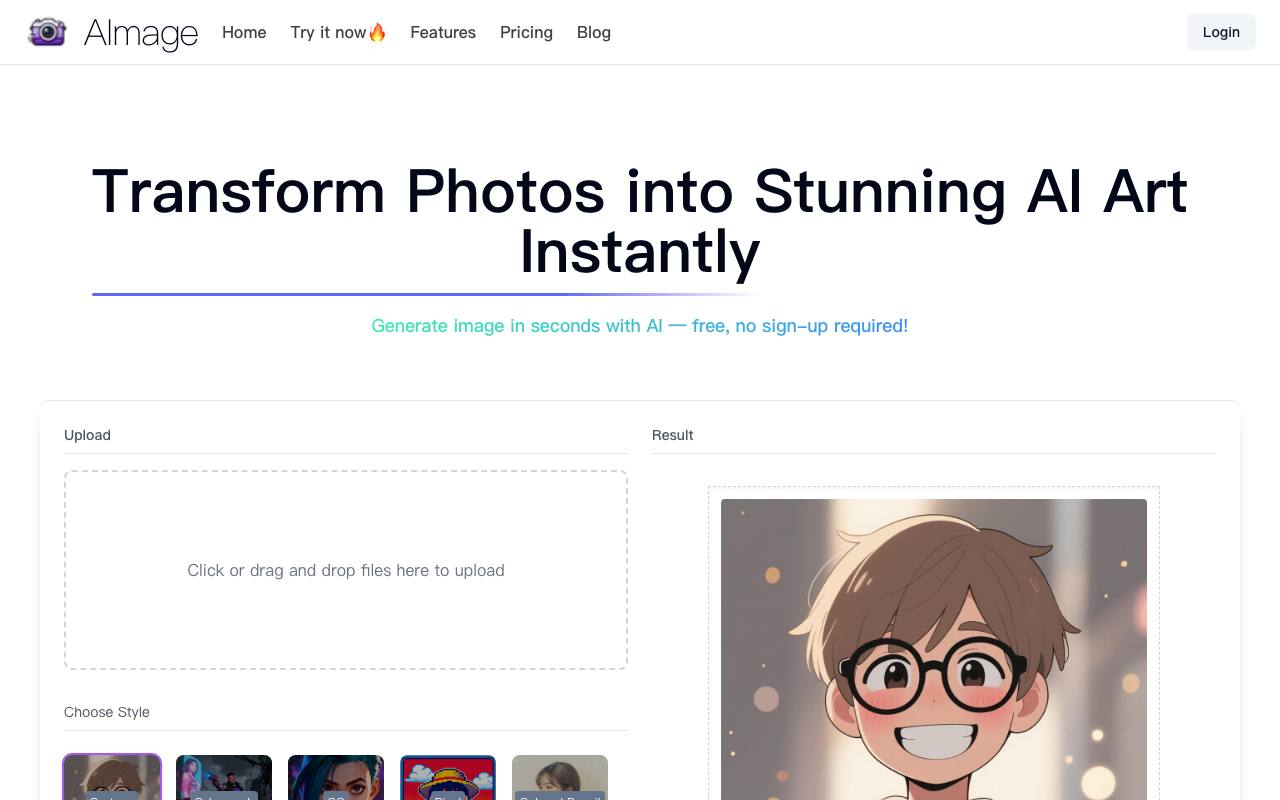This screenshot has height=800, width=1280.
Task: Click the "Choose Style" section label
Action: tap(107, 712)
